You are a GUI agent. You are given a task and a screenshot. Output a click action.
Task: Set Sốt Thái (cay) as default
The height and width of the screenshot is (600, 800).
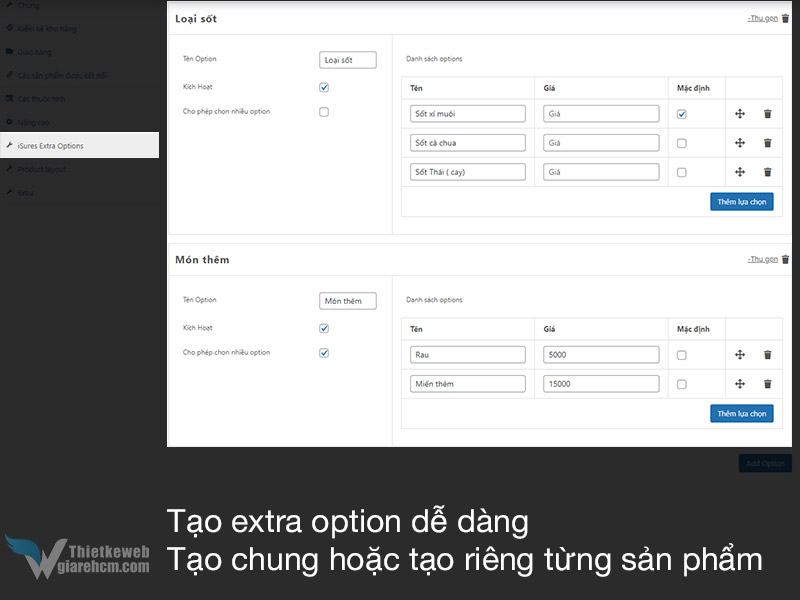point(682,172)
